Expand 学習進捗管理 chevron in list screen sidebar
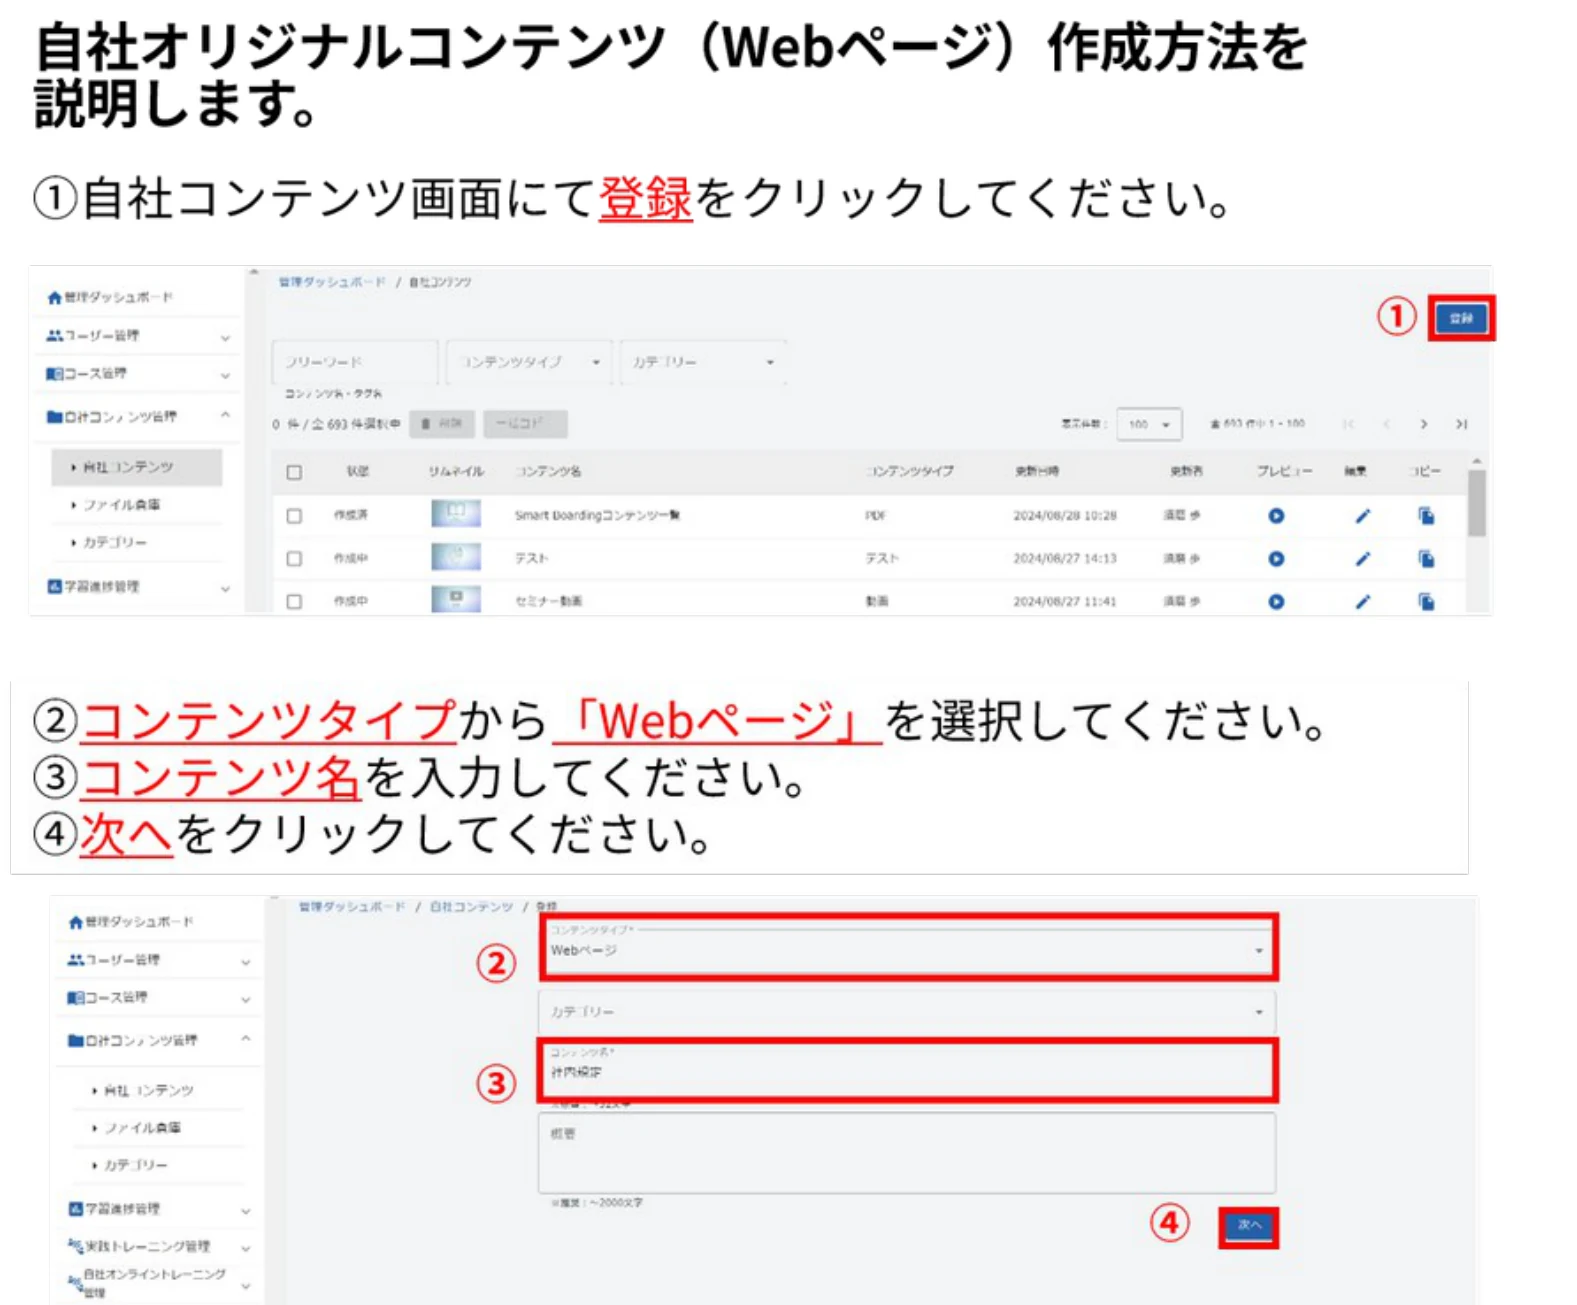This screenshot has height=1305, width=1577. click(x=225, y=589)
